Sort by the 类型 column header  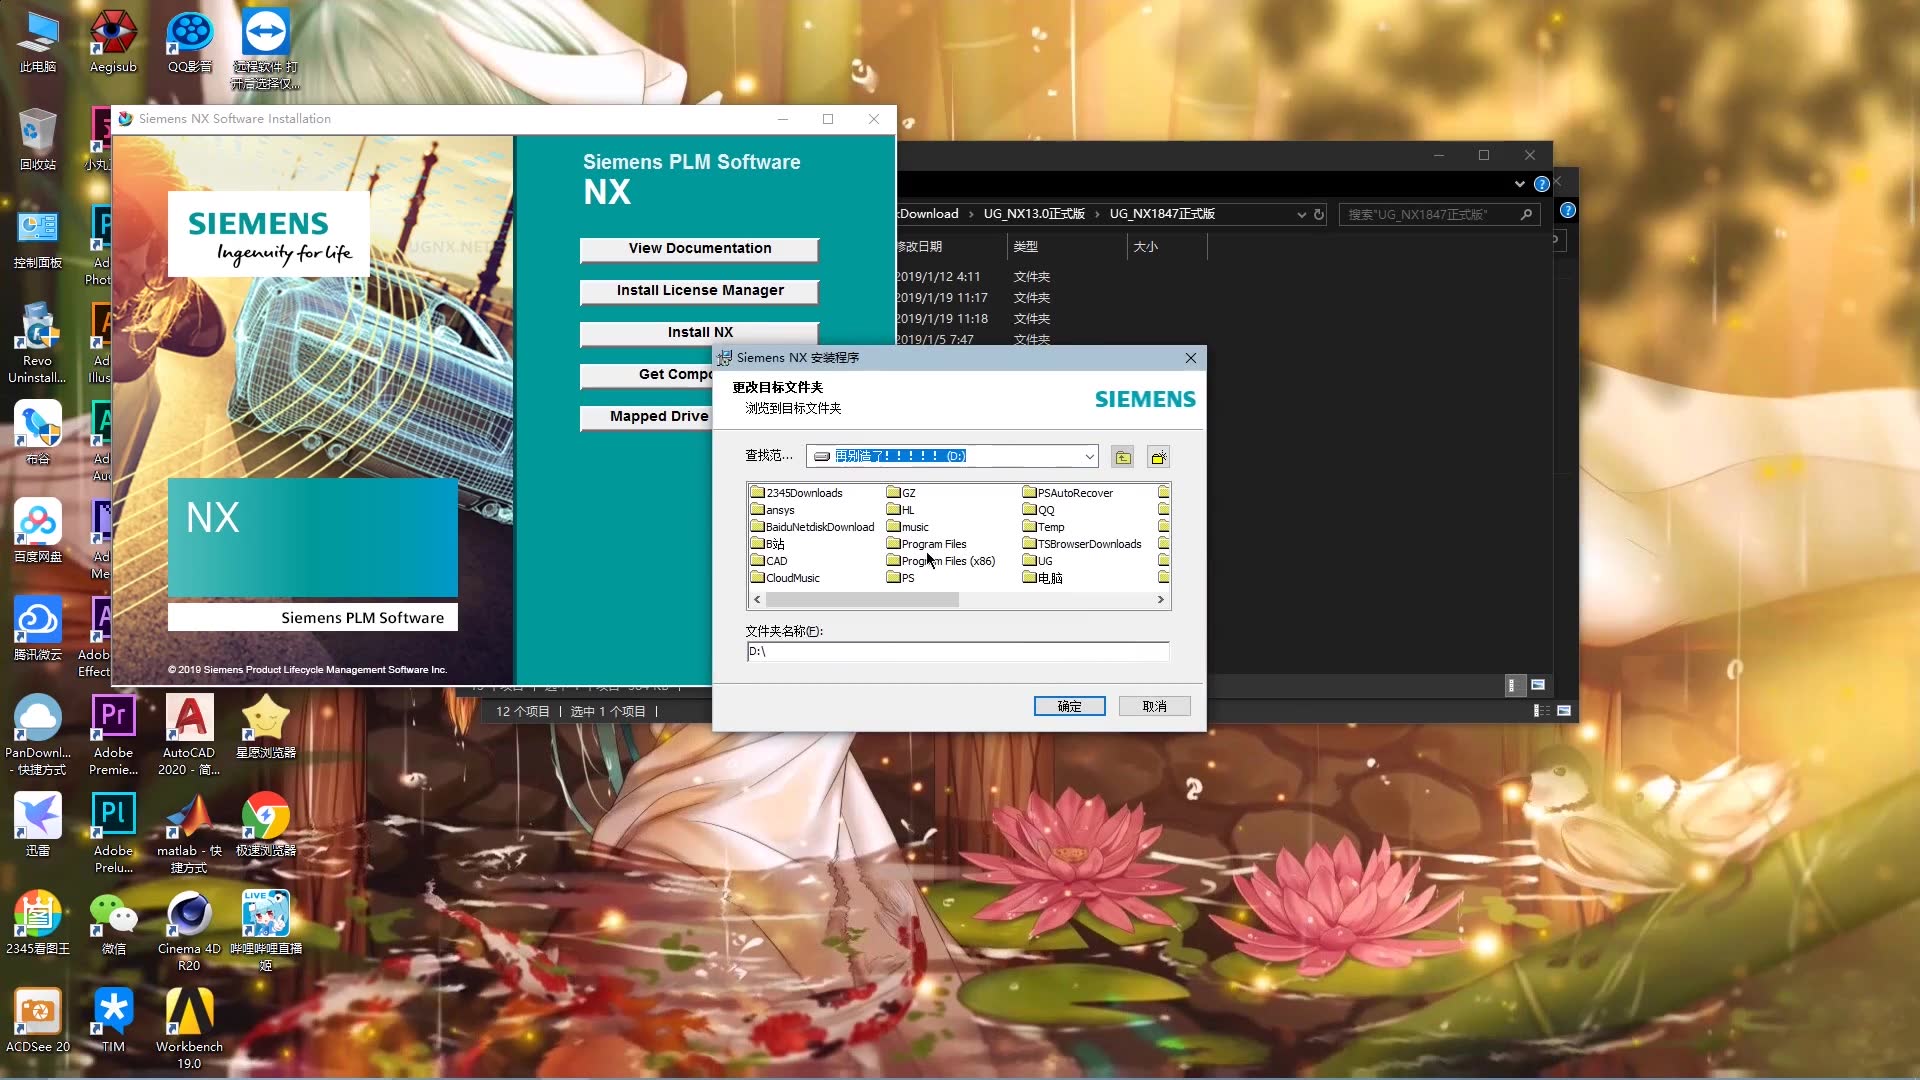(x=1026, y=246)
